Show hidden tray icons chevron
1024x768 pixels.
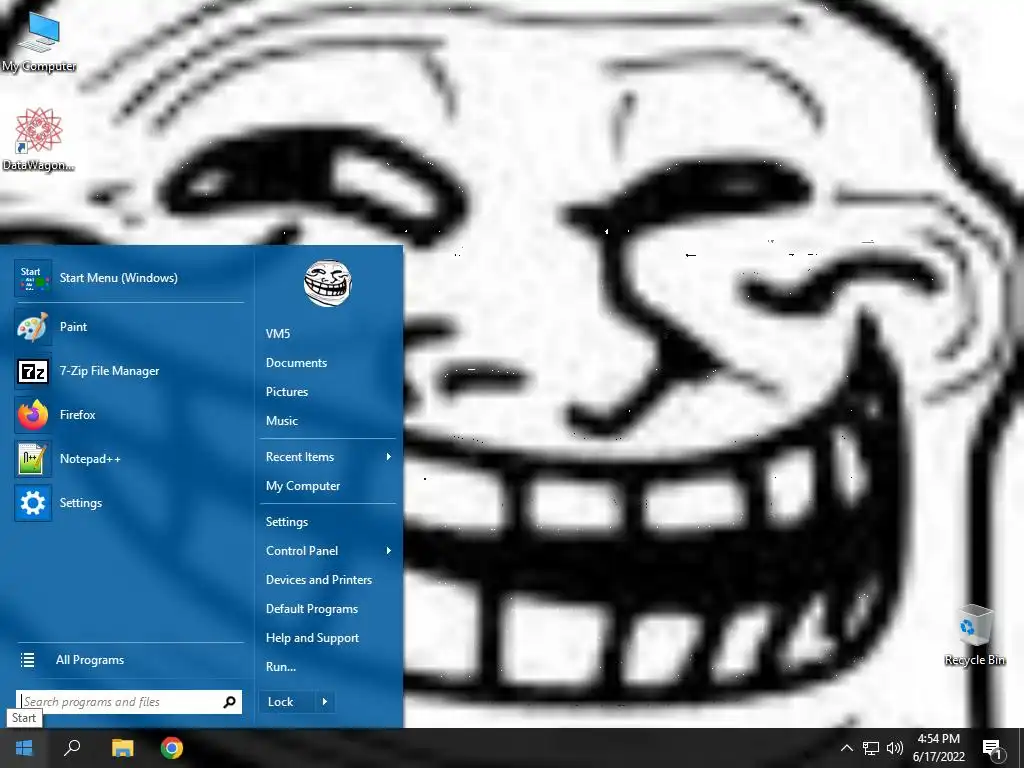pos(846,748)
